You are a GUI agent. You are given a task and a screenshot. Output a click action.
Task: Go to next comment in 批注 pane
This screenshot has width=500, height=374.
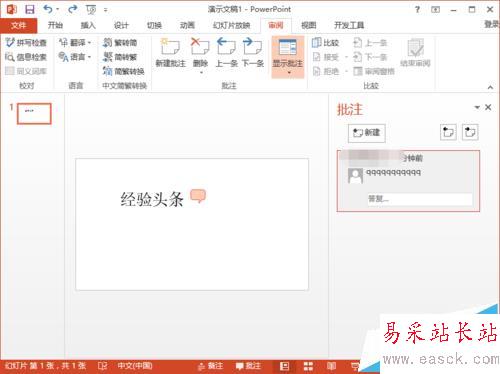(470, 132)
